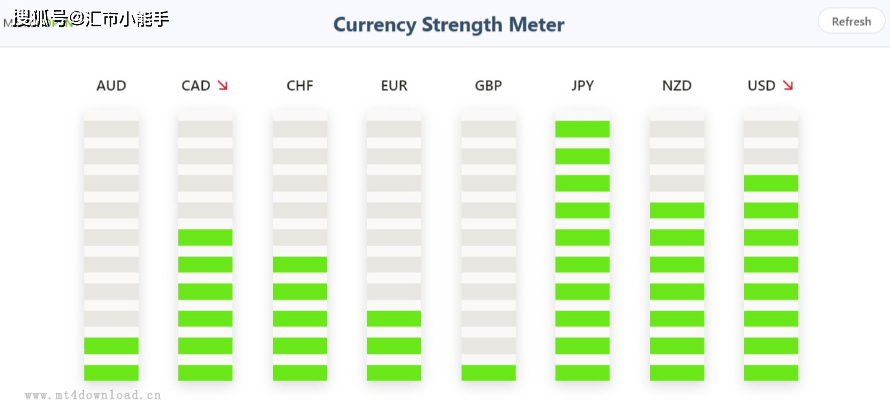The image size is (892, 411).
Task: Select the AUD currency label
Action: (111, 86)
